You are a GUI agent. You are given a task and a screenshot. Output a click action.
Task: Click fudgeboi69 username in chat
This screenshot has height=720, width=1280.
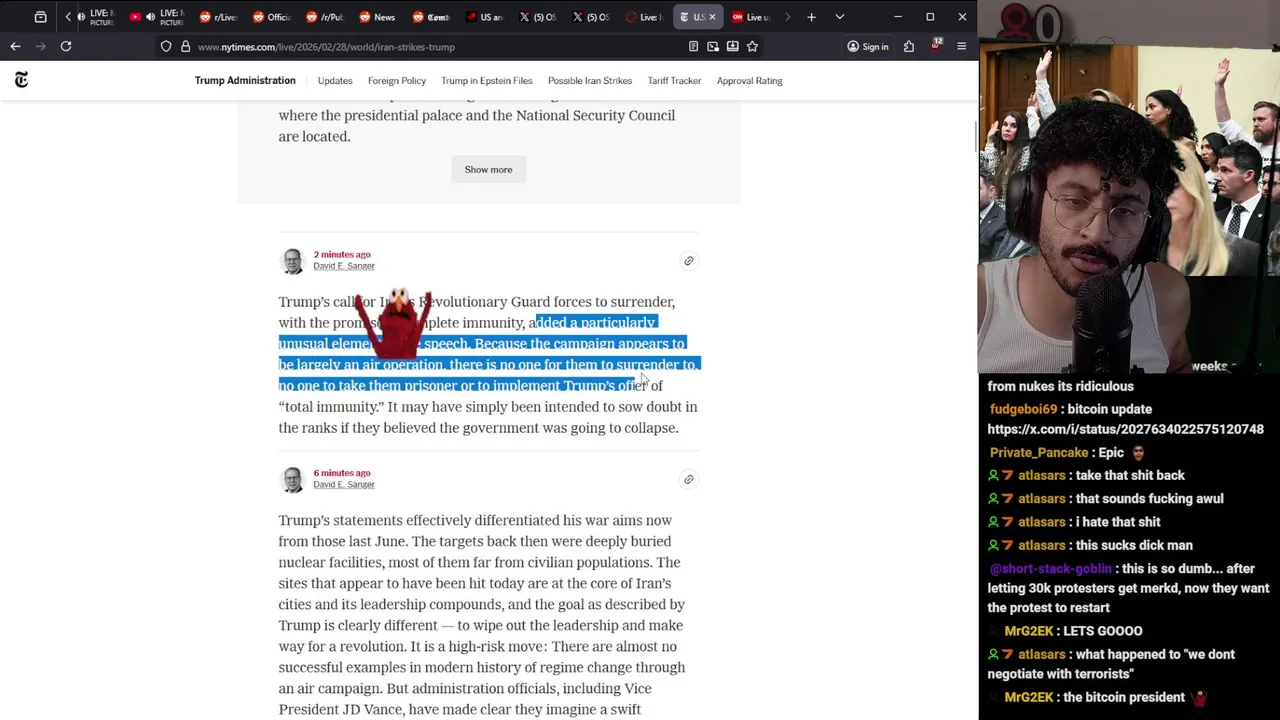coord(1023,409)
